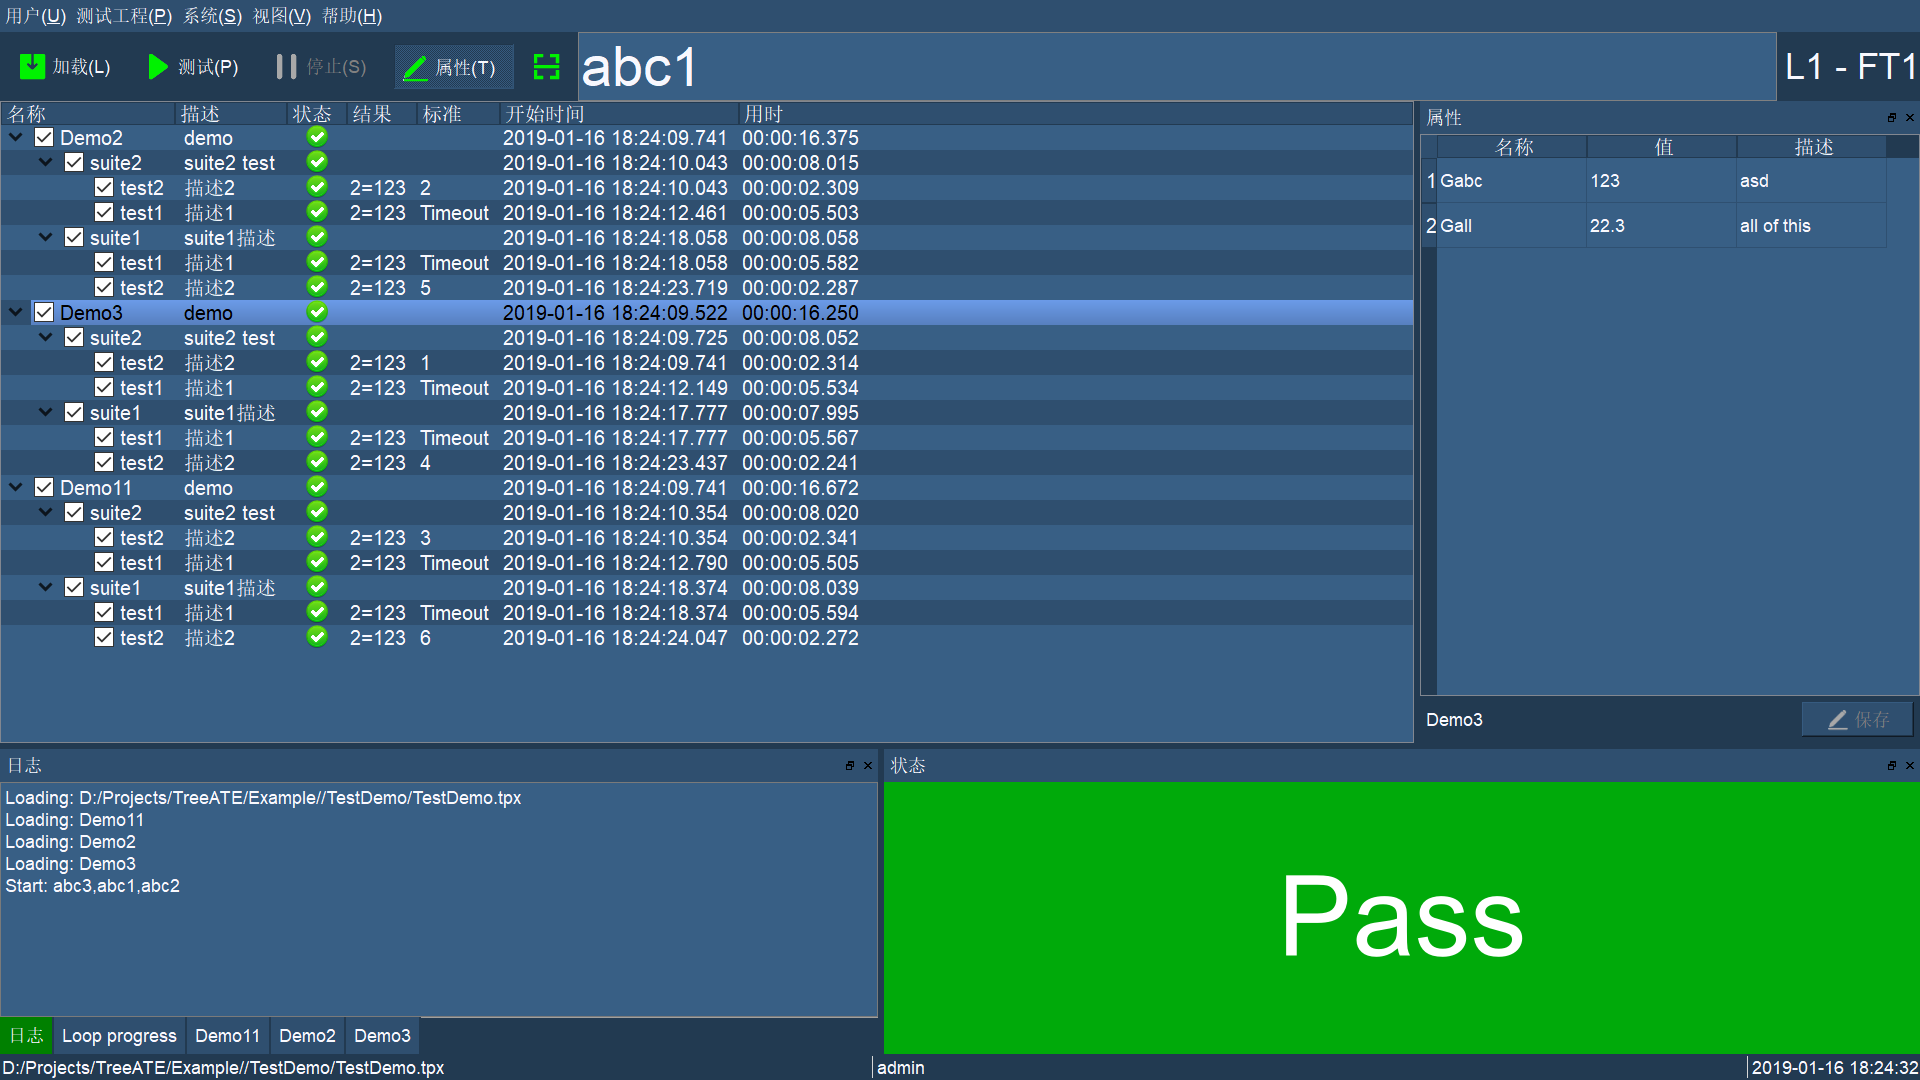1920x1080 pixels.
Task: Toggle checkbox for test1 under suite1 Demo3
Action: 105,438
